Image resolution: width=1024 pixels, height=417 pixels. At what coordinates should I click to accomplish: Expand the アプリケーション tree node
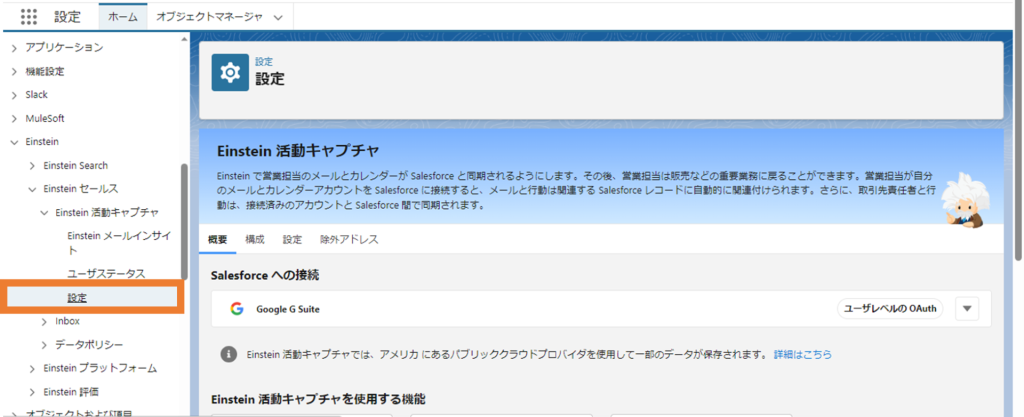click(14, 48)
